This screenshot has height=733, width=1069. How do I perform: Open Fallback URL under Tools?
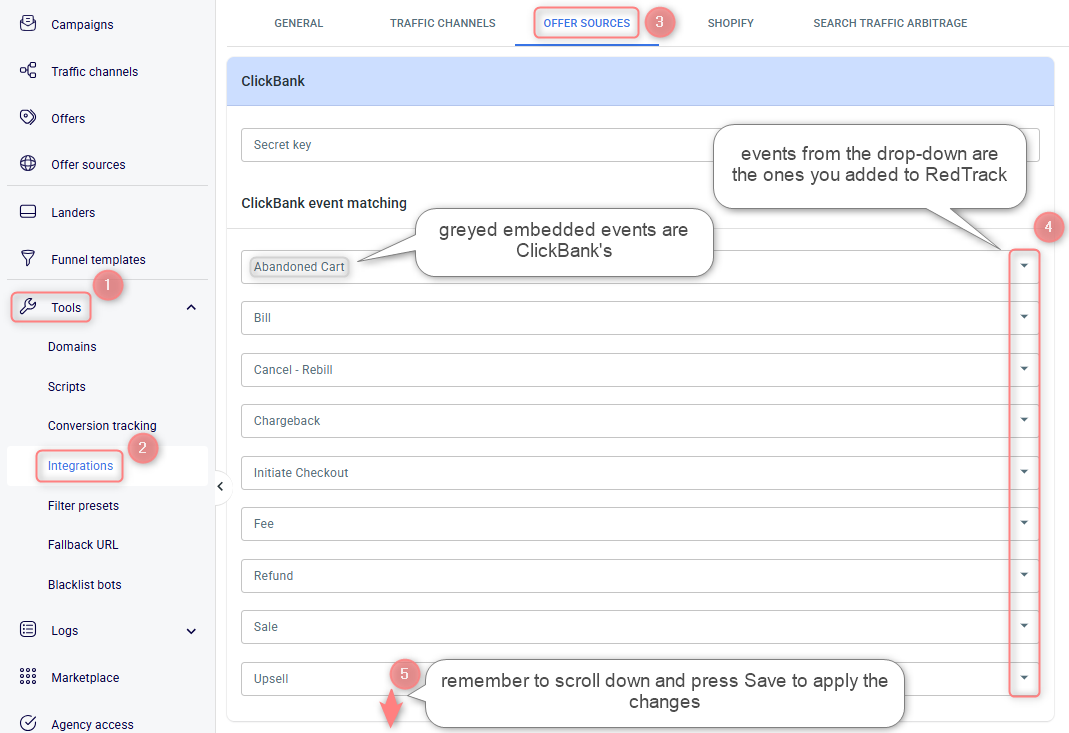coord(83,545)
